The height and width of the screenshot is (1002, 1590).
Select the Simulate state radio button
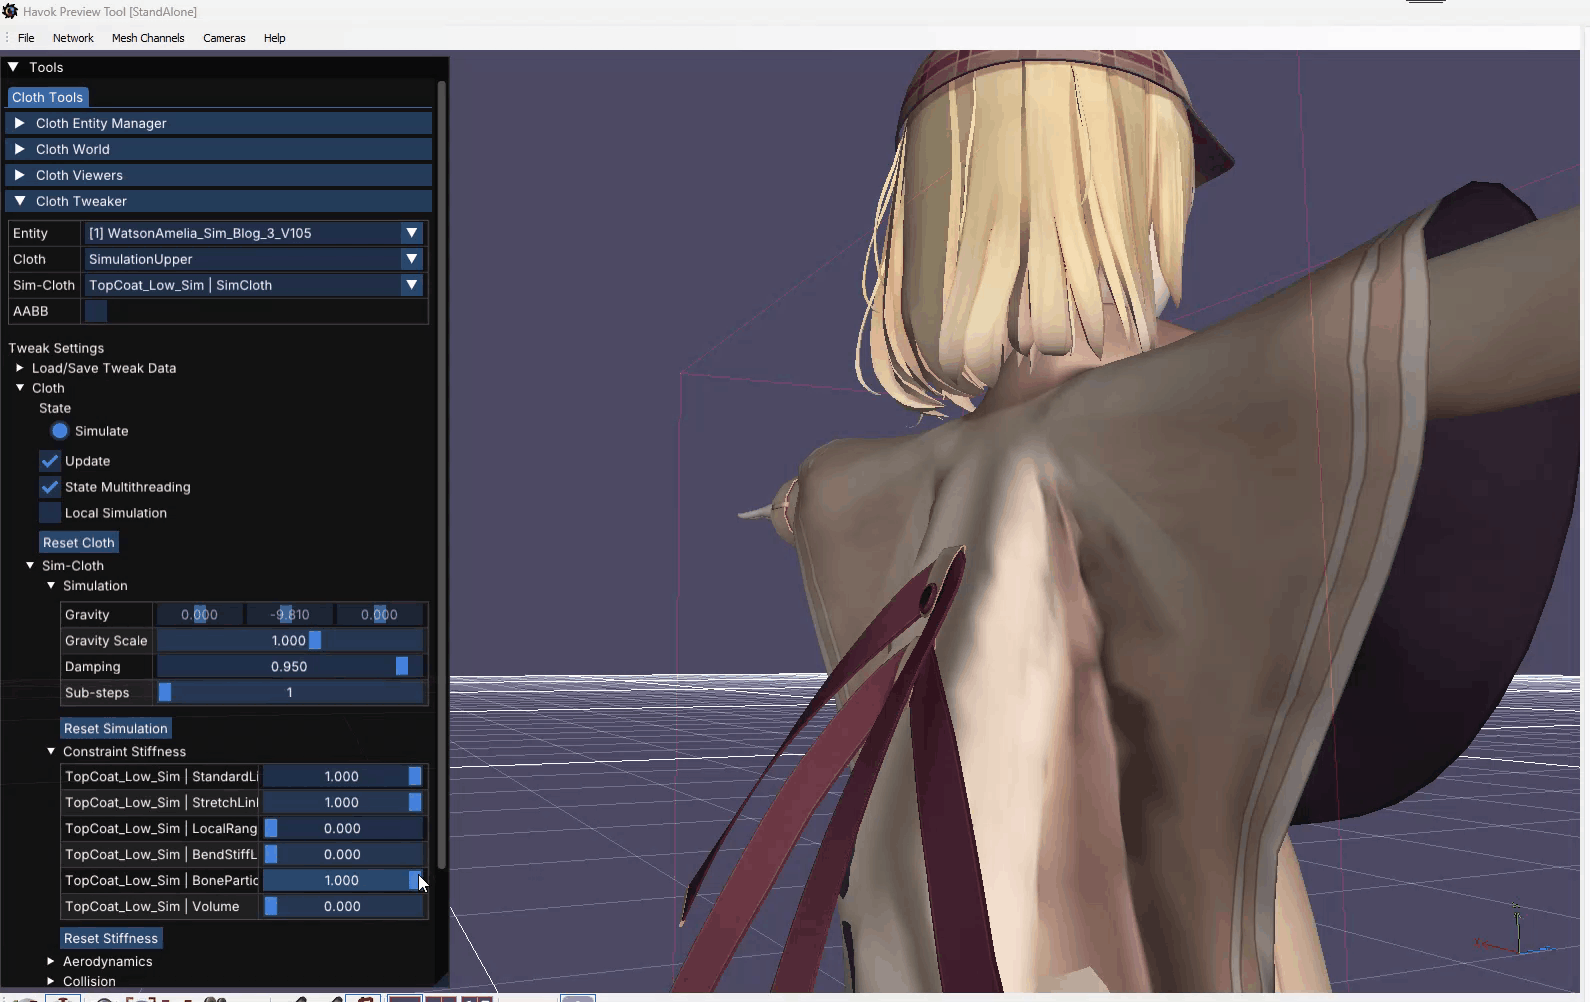[x=60, y=431]
